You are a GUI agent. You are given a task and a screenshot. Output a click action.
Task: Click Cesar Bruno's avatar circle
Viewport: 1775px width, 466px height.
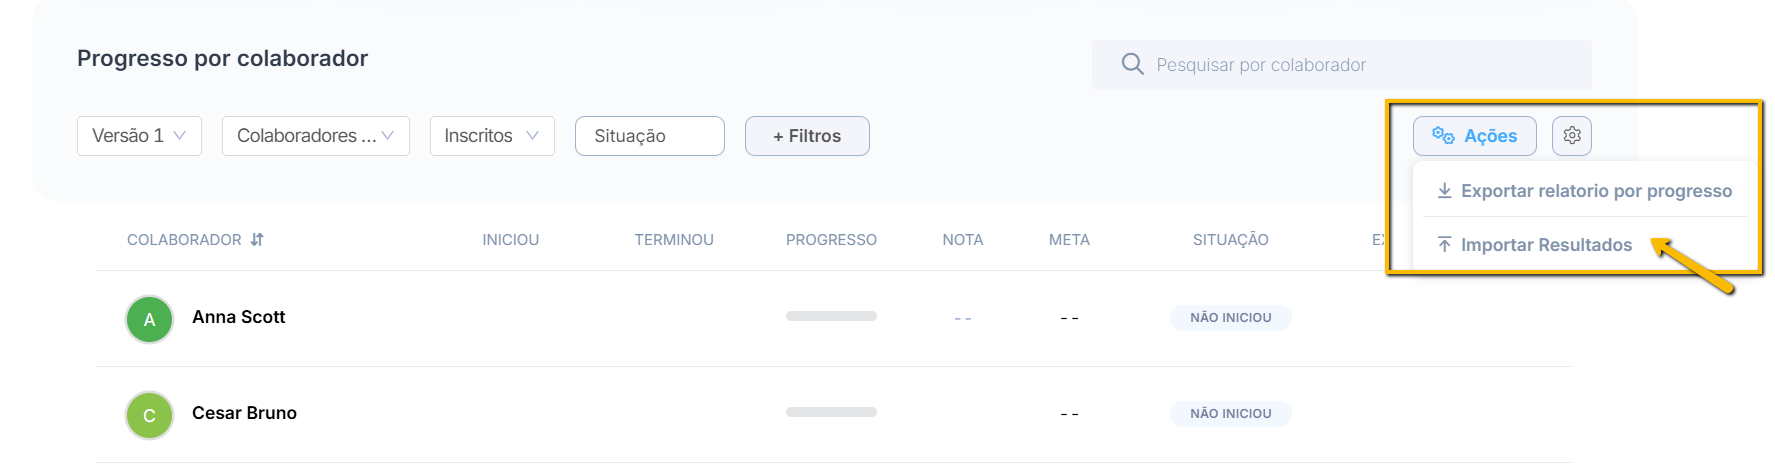(x=149, y=415)
